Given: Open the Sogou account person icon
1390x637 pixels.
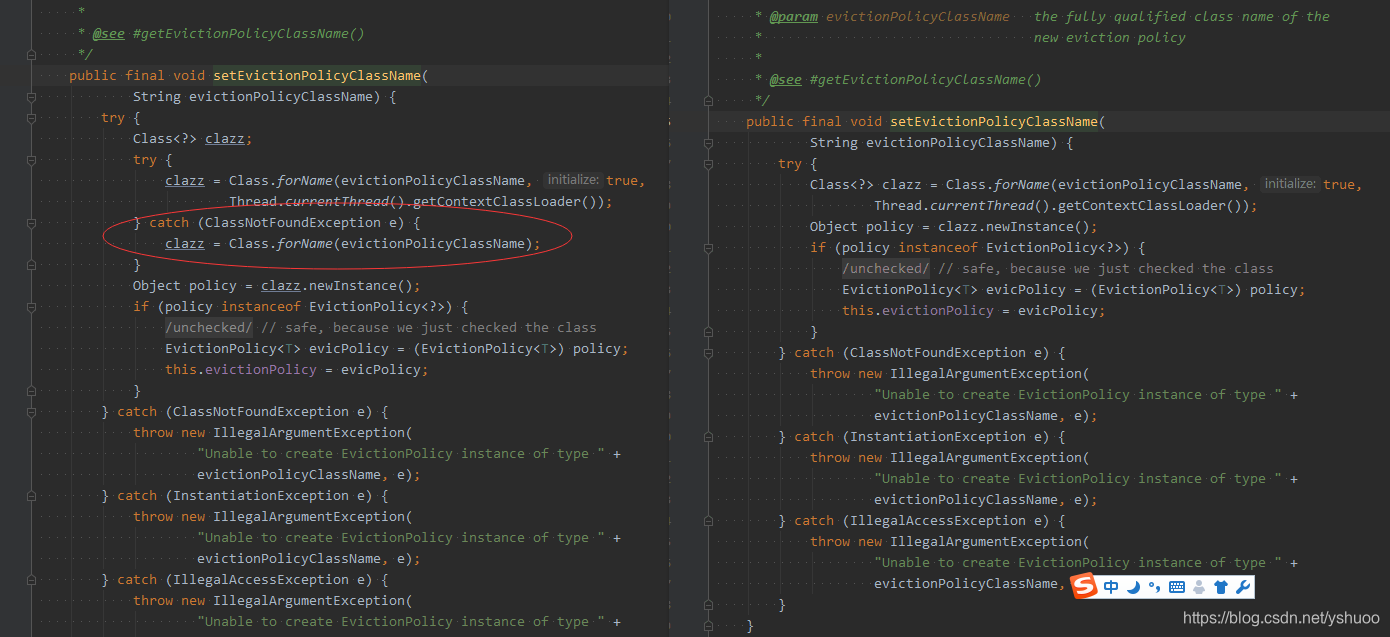Looking at the screenshot, I should [x=1199, y=586].
